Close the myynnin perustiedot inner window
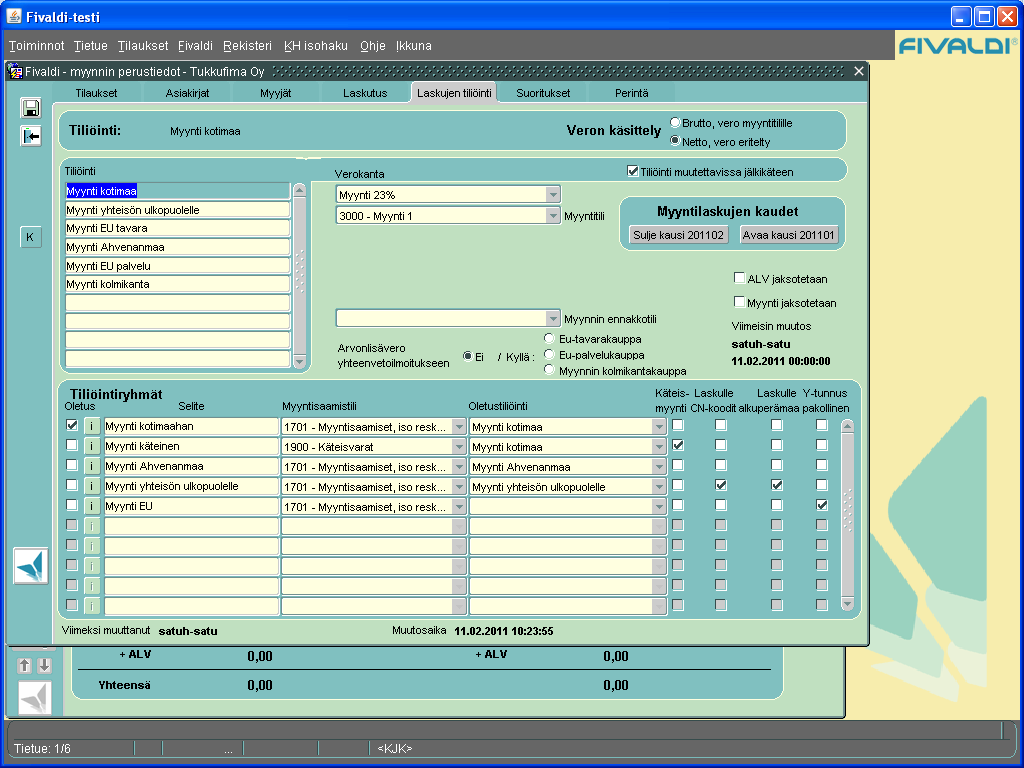Screen dimensions: 1024x768 (x=859, y=71)
